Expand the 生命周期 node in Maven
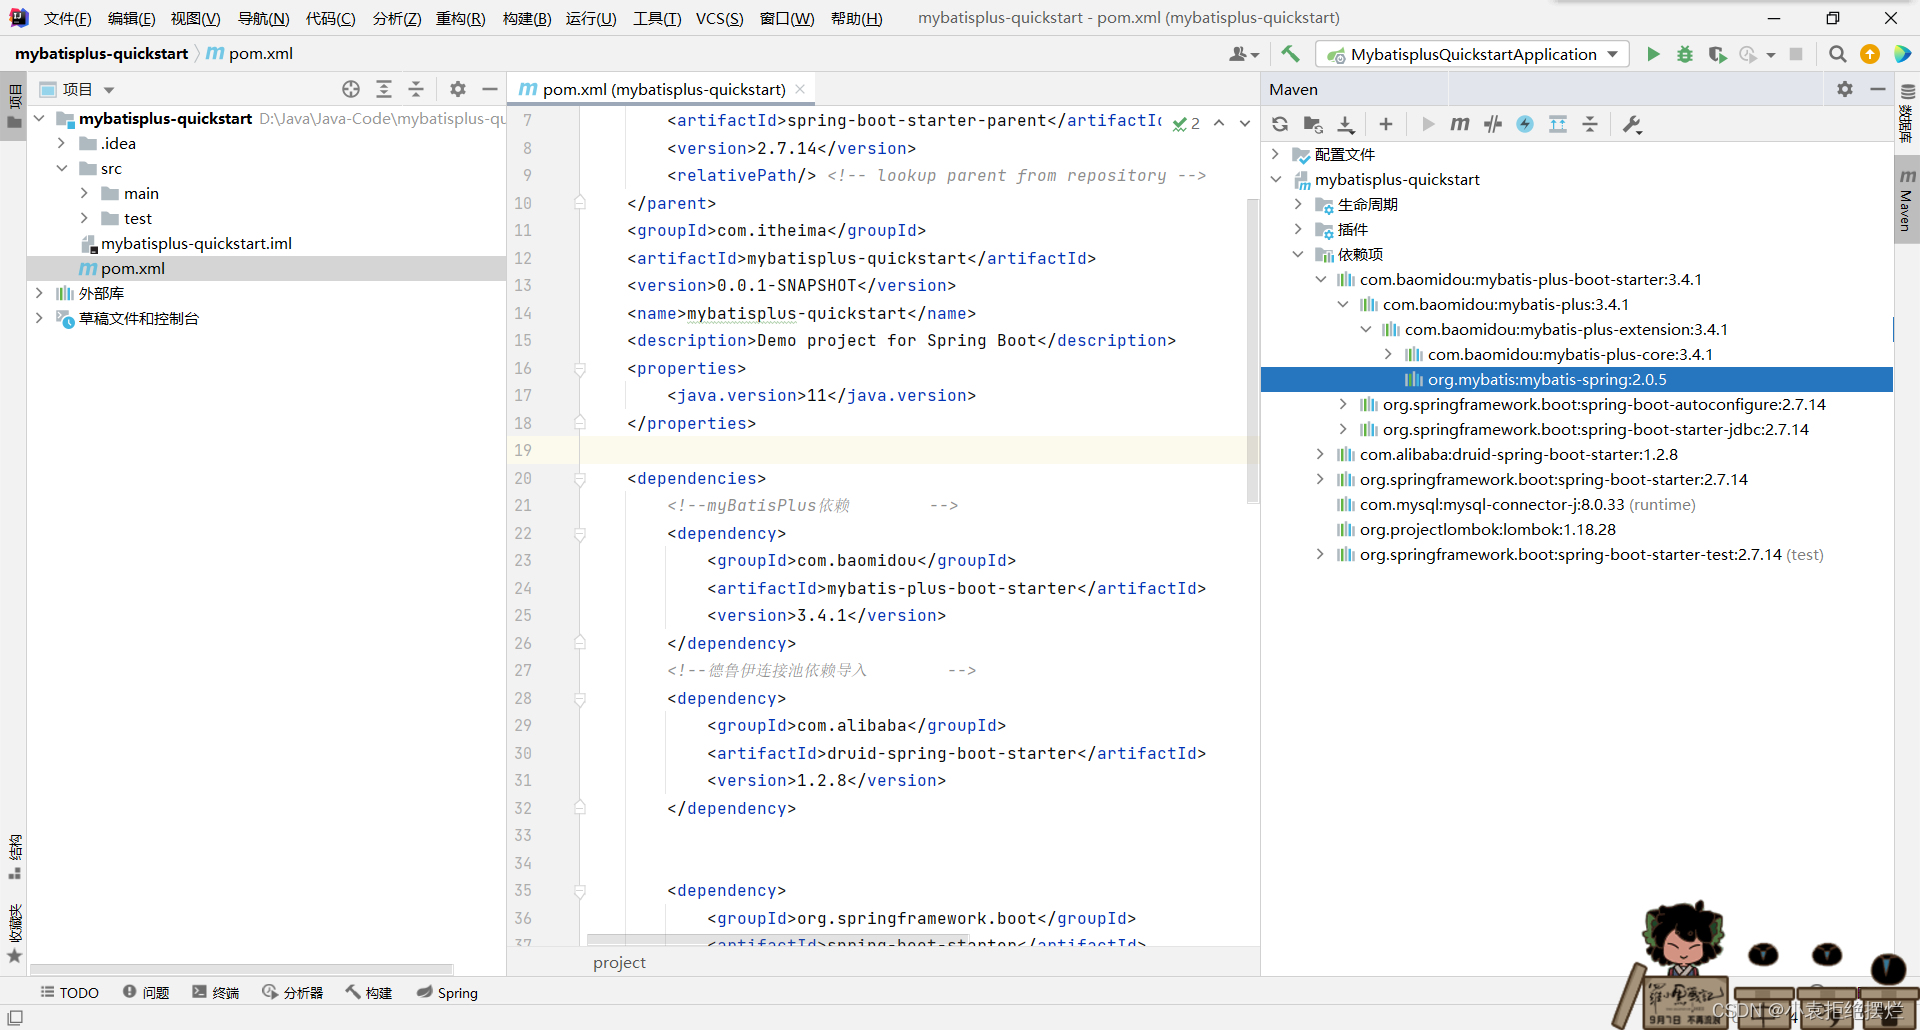This screenshot has width=1920, height=1030. click(1298, 204)
